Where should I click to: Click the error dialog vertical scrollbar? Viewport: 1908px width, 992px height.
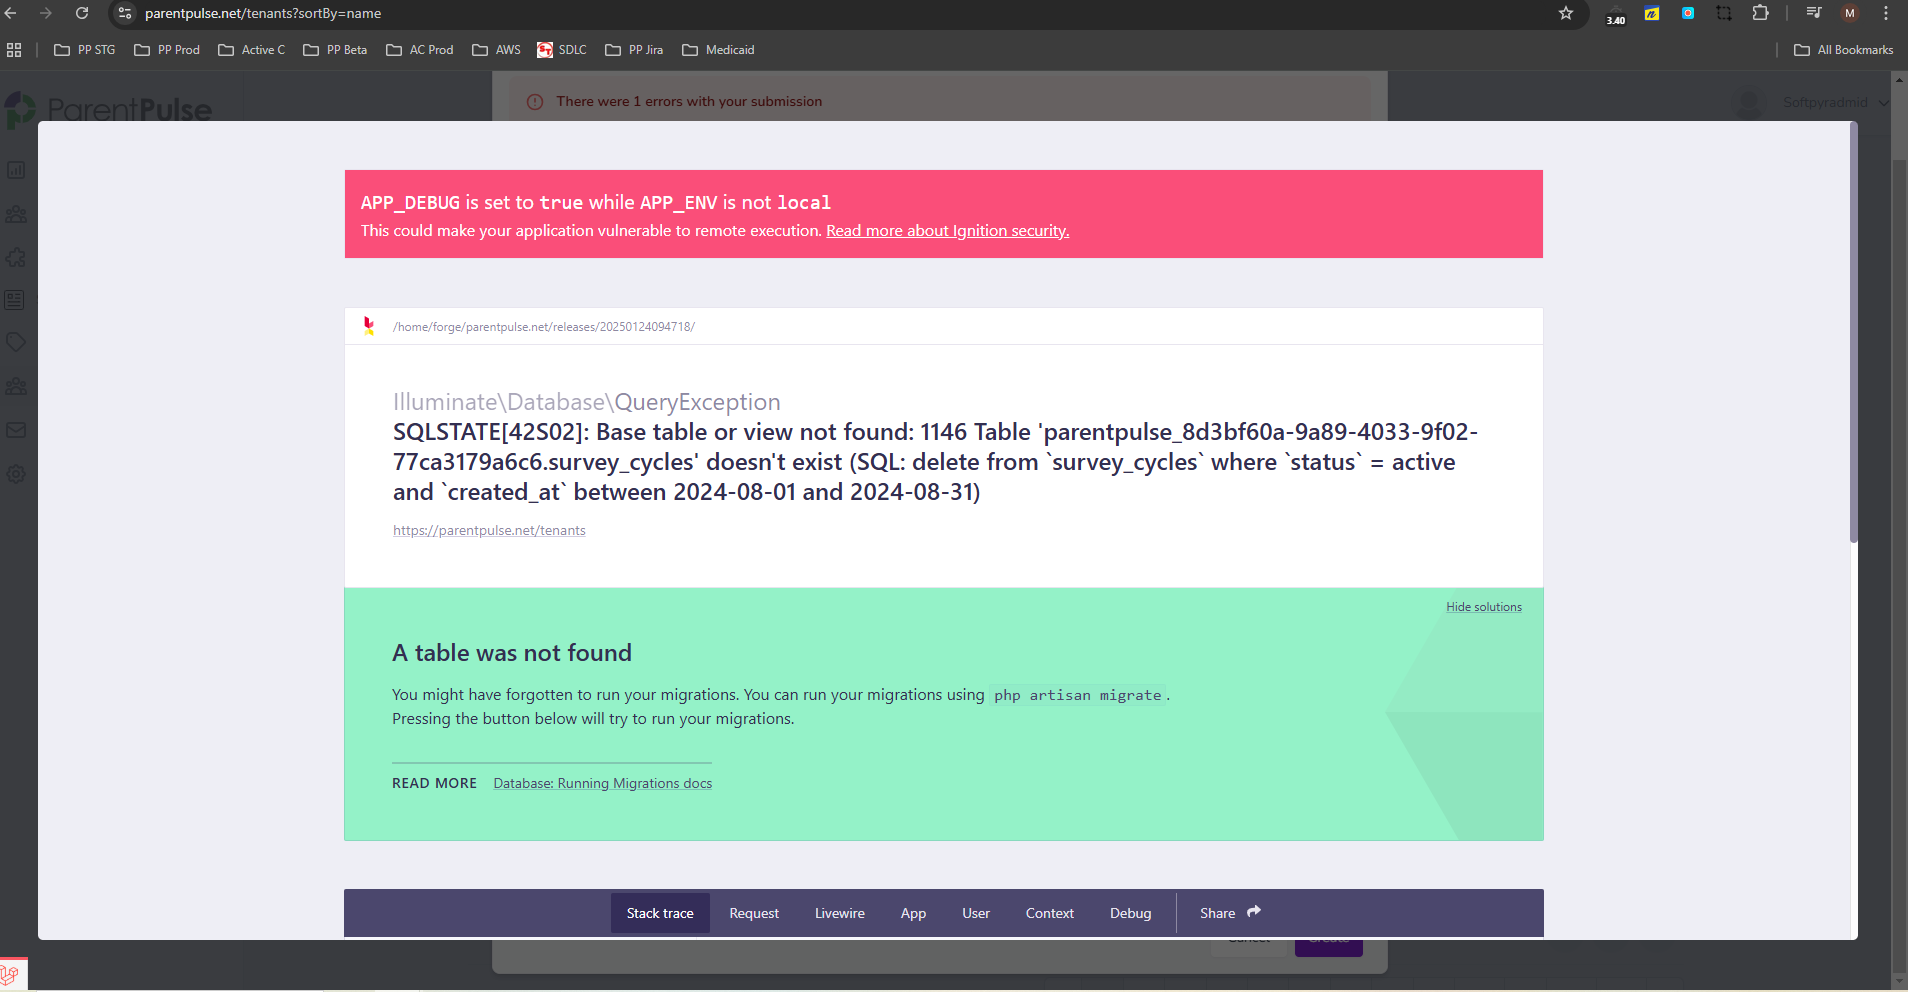tap(1853, 335)
